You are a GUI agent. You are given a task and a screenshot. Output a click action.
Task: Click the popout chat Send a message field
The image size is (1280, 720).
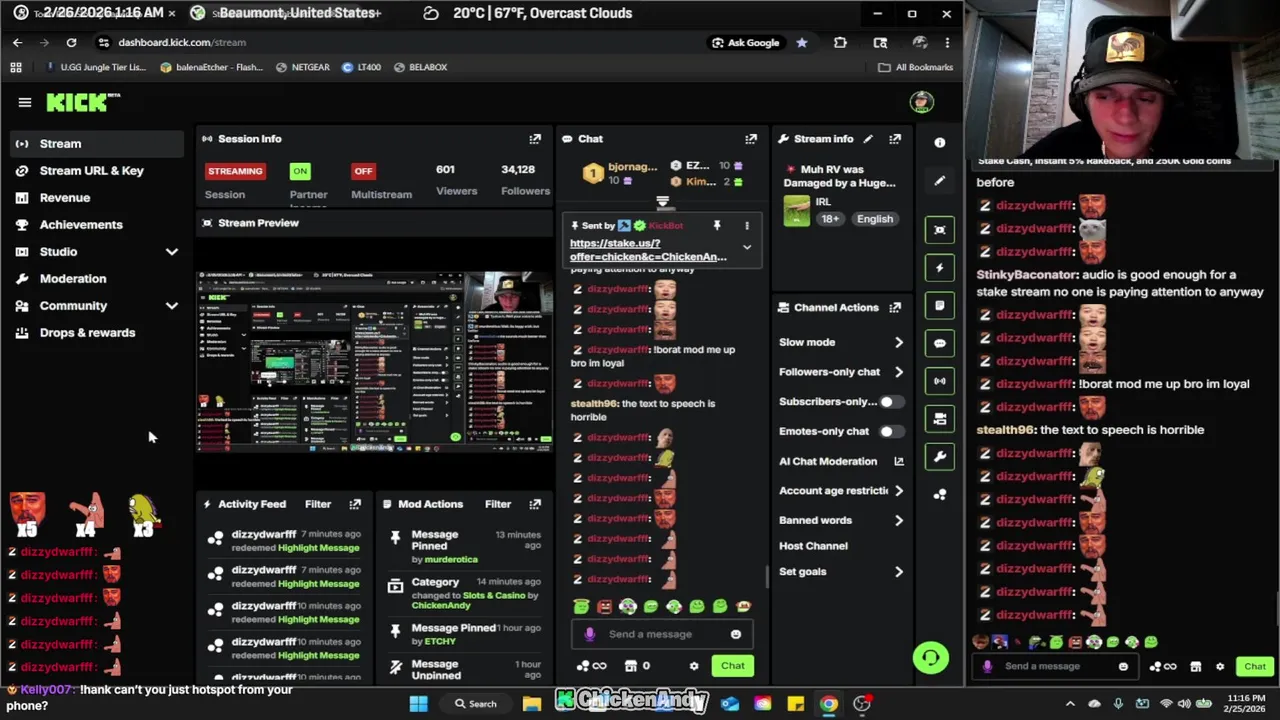pyautogui.click(x=1055, y=666)
